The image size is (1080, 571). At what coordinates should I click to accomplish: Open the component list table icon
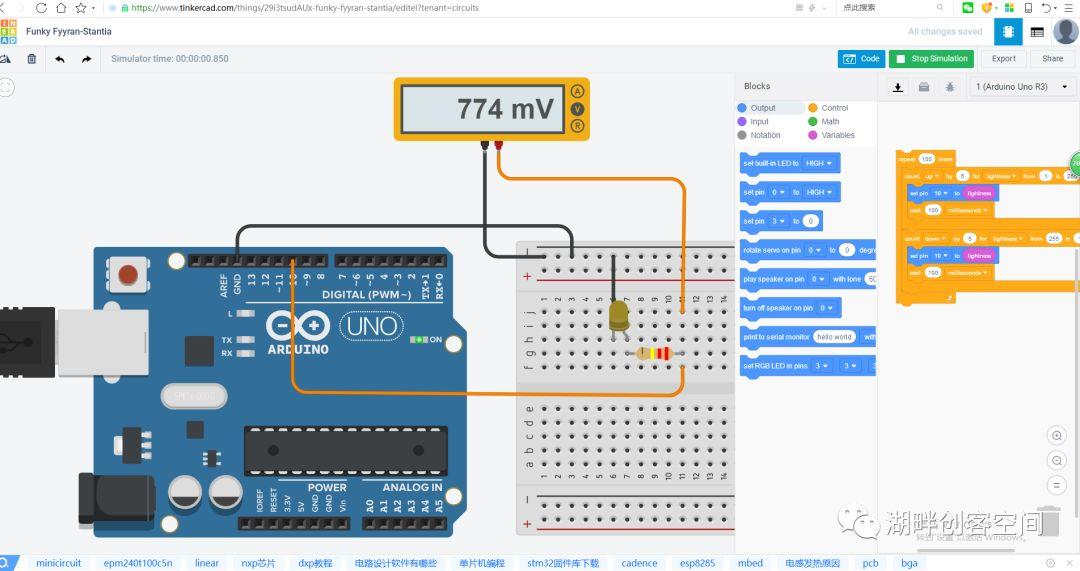(x=1037, y=32)
